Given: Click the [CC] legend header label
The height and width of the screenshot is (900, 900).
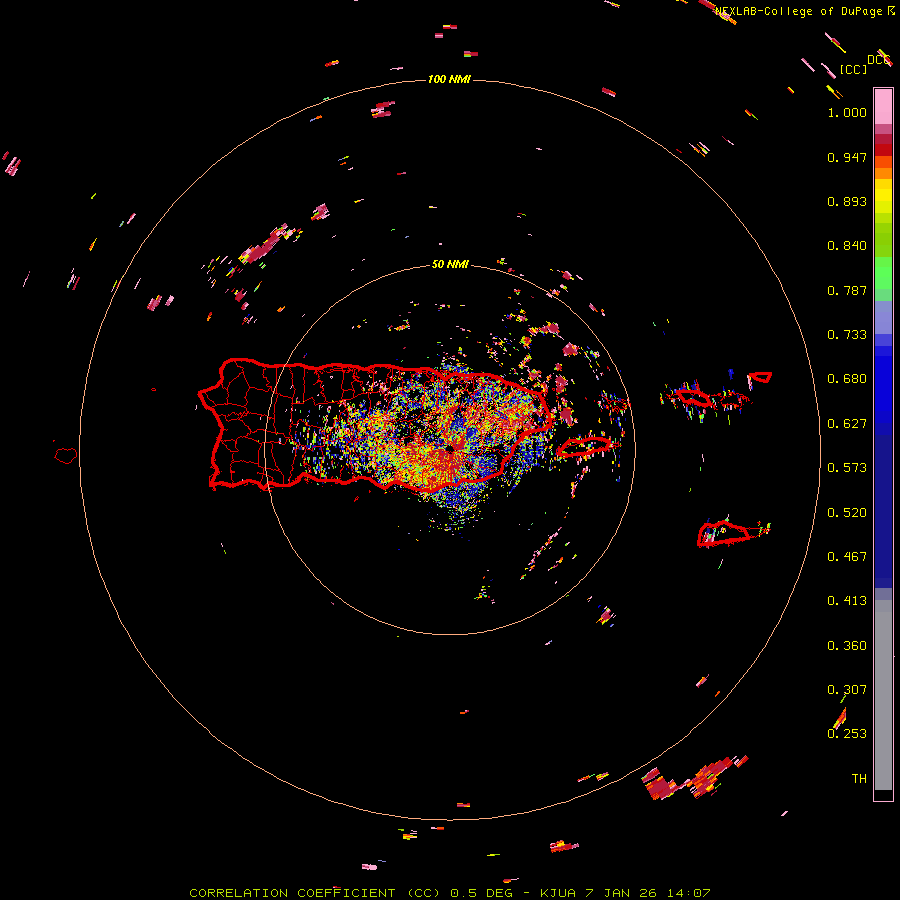Looking at the screenshot, I should tap(853, 69).
